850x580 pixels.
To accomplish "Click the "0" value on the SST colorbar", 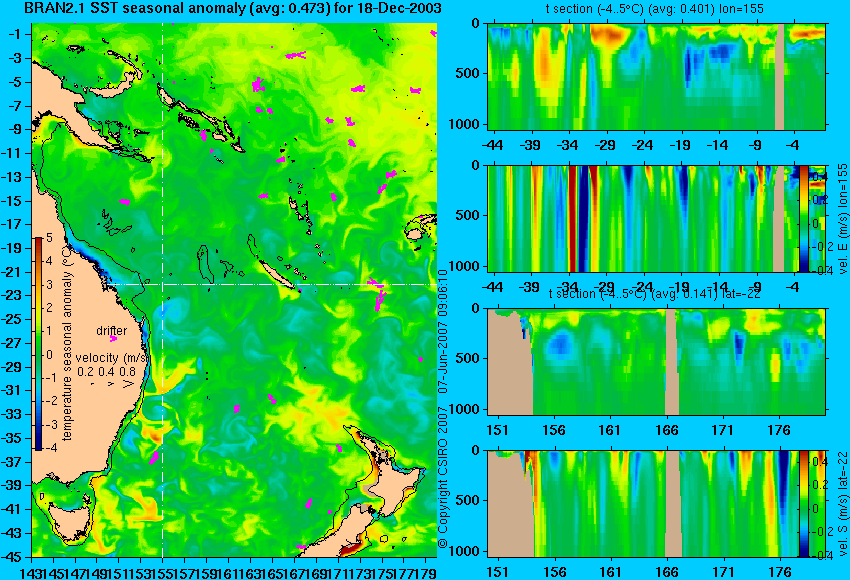I will pos(49,355).
